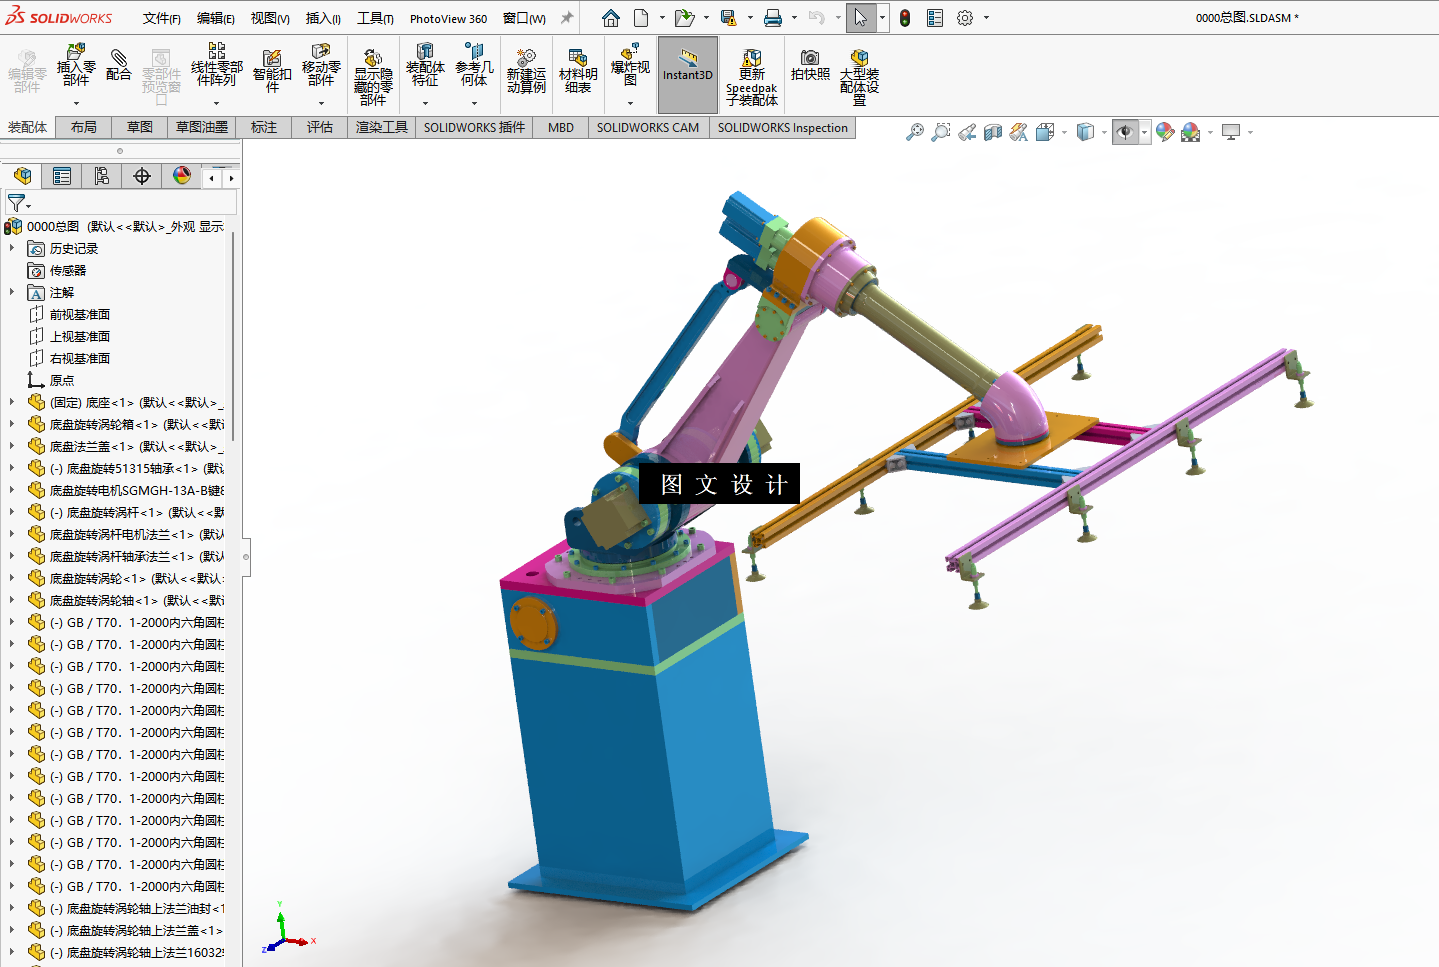Screen dimensions: 1439x967
Task: Open Reference Geometry (参考几何体) tool
Action: coord(474,65)
